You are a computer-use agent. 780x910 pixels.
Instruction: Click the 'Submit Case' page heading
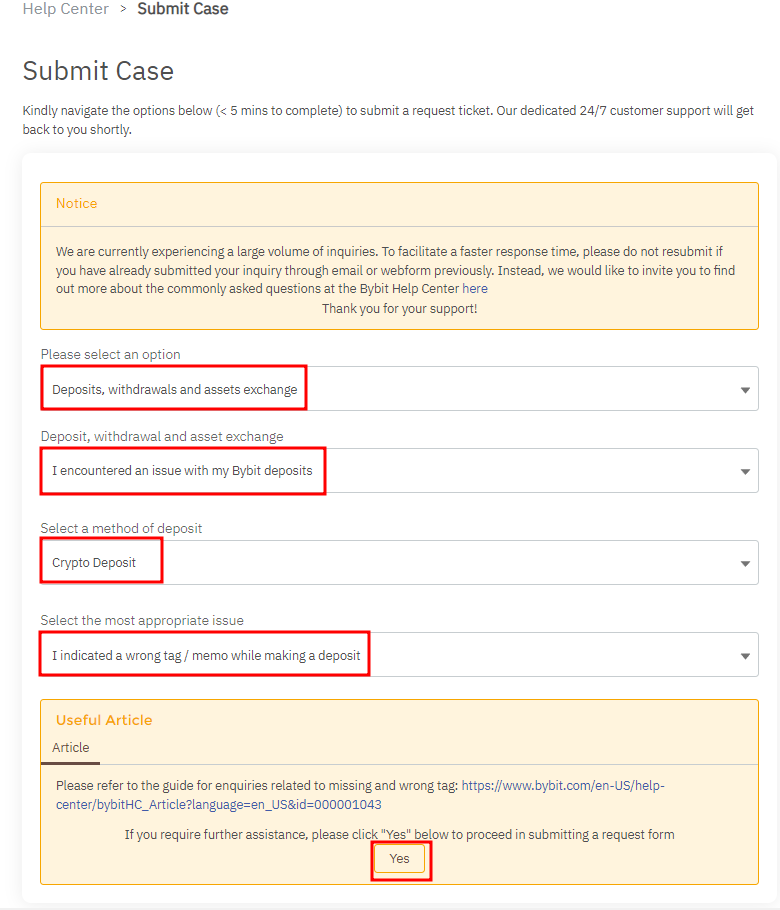pos(98,71)
